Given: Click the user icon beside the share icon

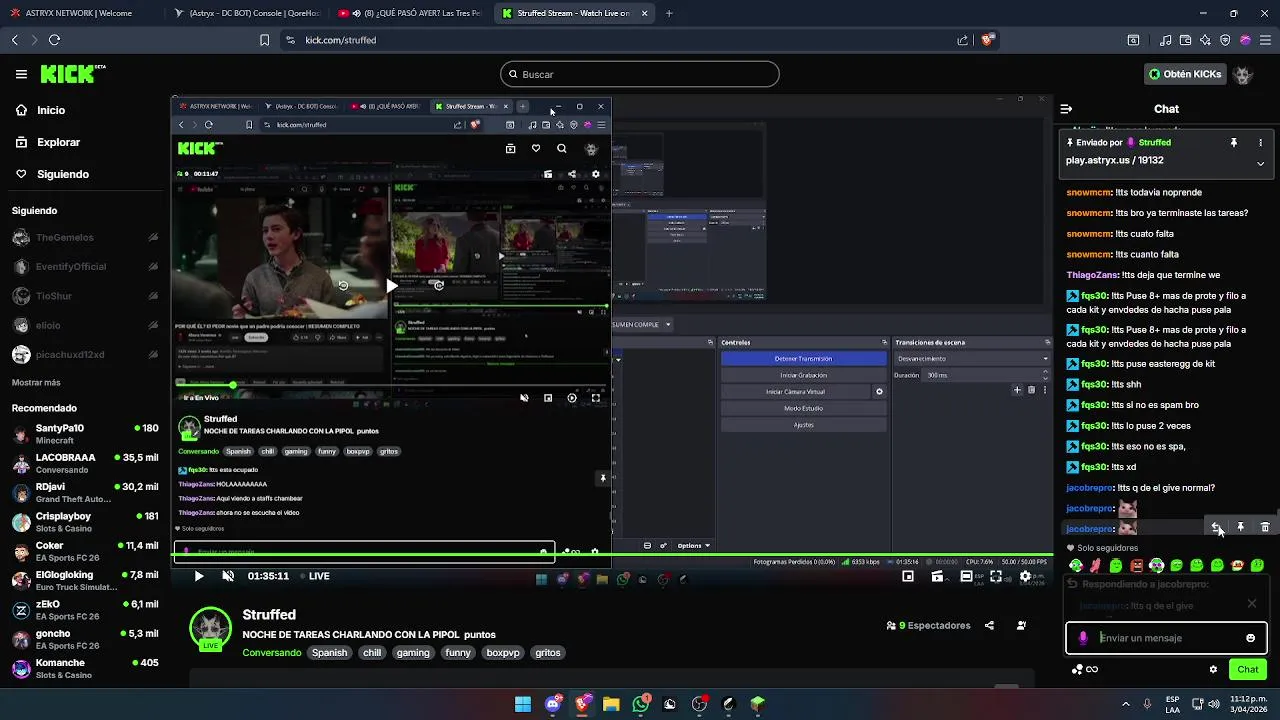Looking at the screenshot, I should 1021,626.
